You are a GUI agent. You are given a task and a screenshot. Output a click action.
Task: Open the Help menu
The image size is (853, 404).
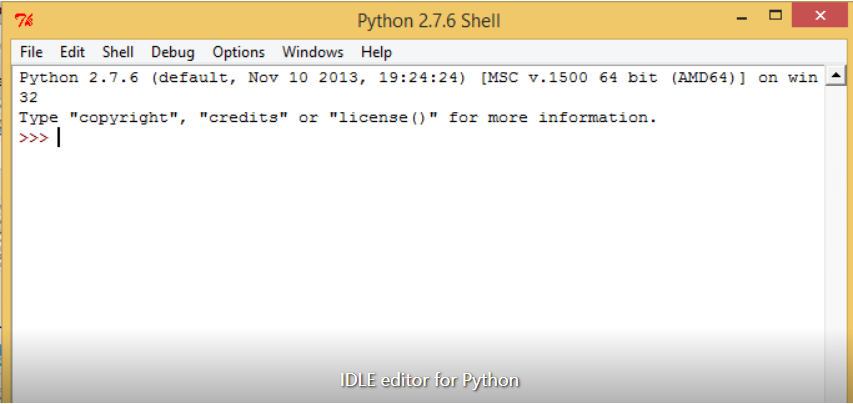point(376,52)
